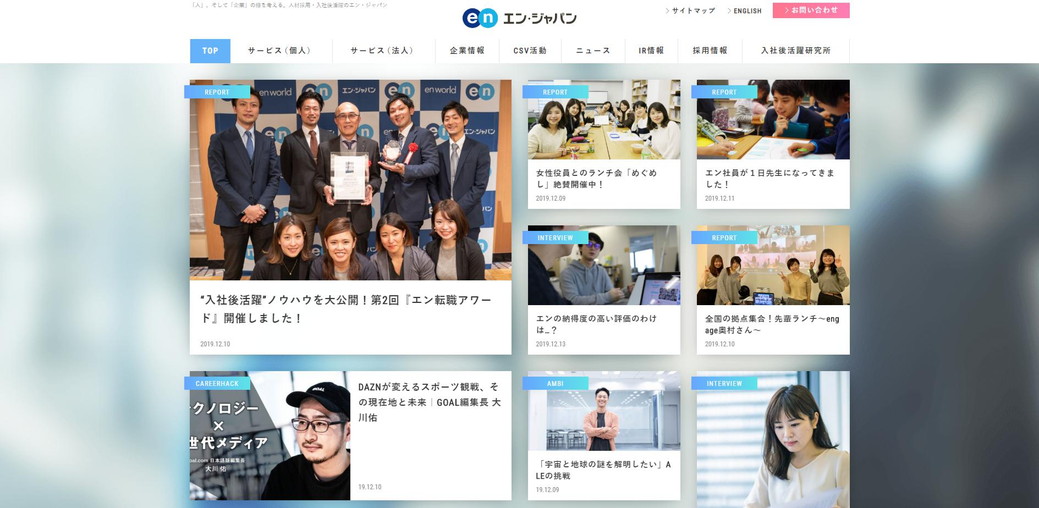Image resolution: width=1039 pixels, height=508 pixels.
Task: Click REPORT tag on 先輩ランチ card
Action: click(724, 237)
